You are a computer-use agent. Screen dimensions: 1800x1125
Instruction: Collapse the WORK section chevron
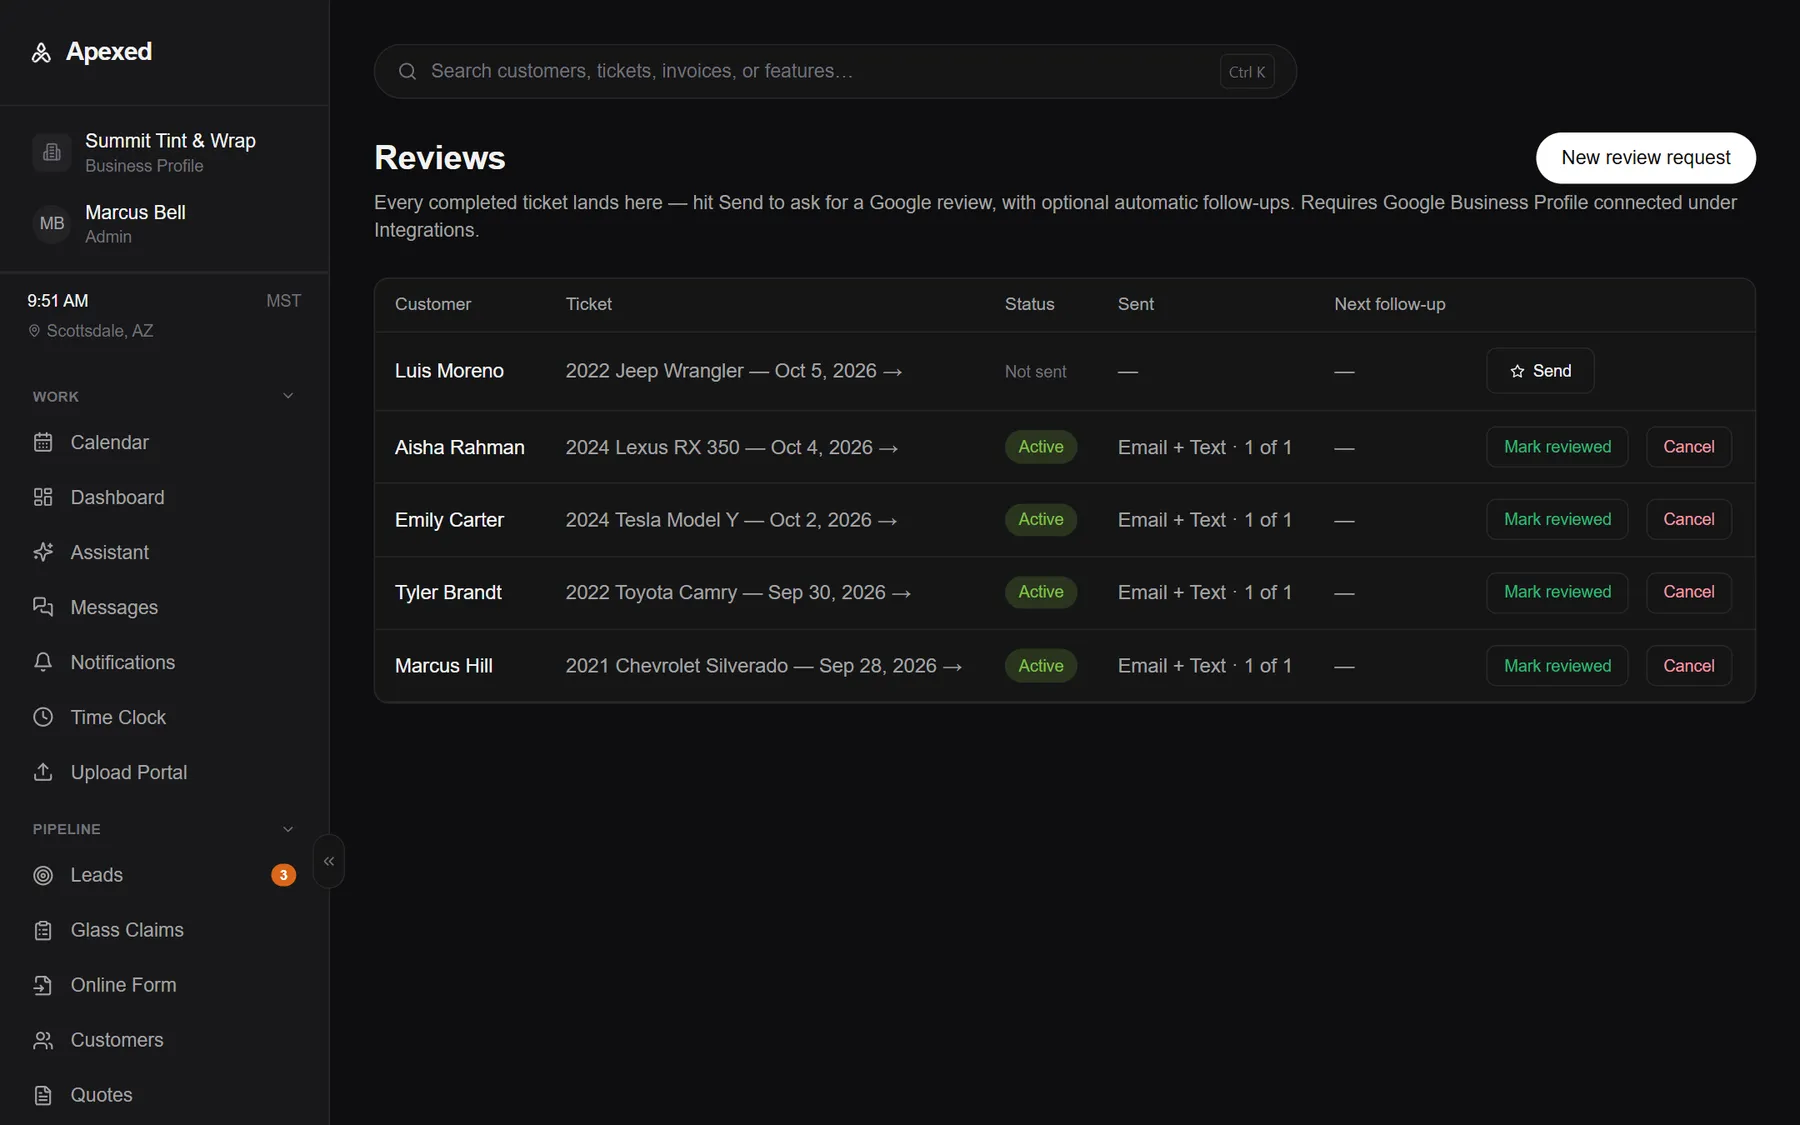pyautogui.click(x=288, y=396)
